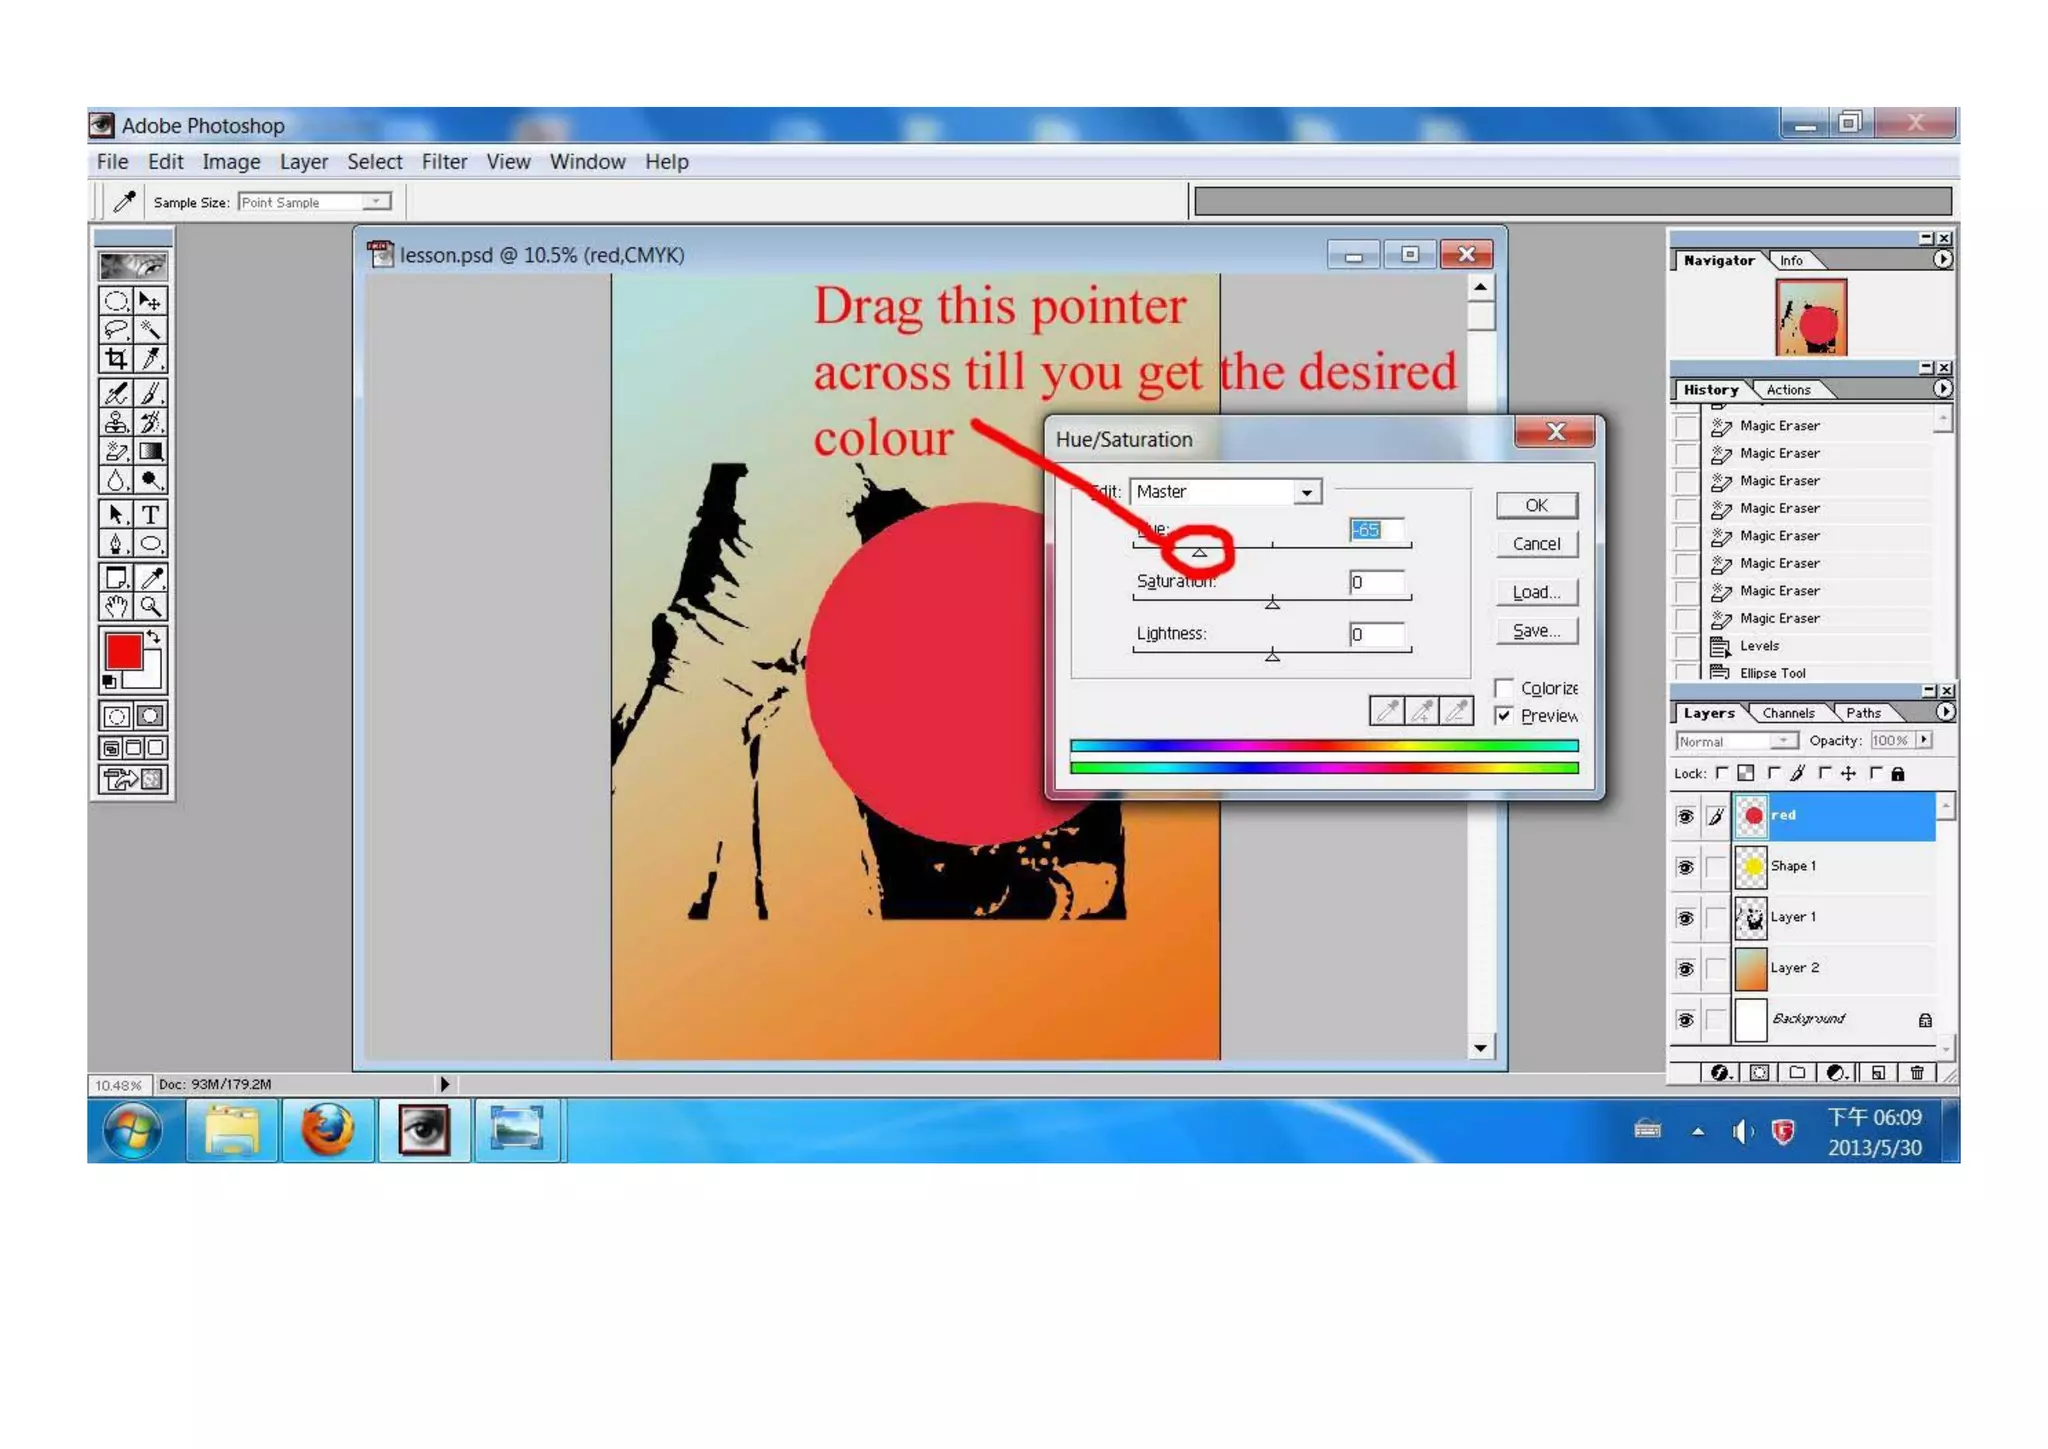Switch to Quick Mask mode

coord(150,716)
